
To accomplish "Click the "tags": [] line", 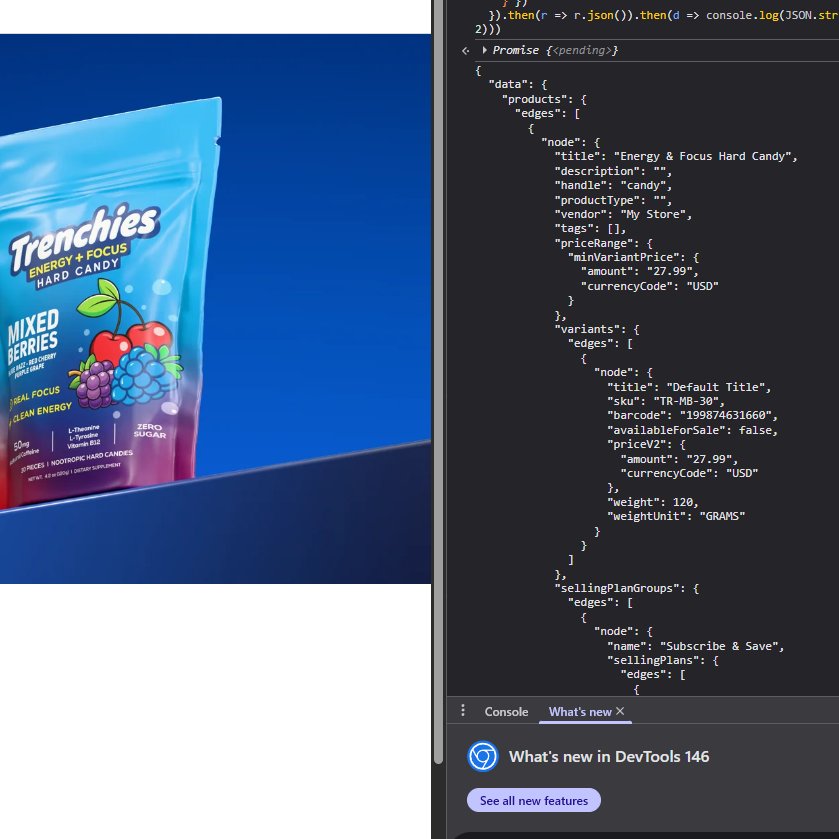I will click(x=590, y=228).
